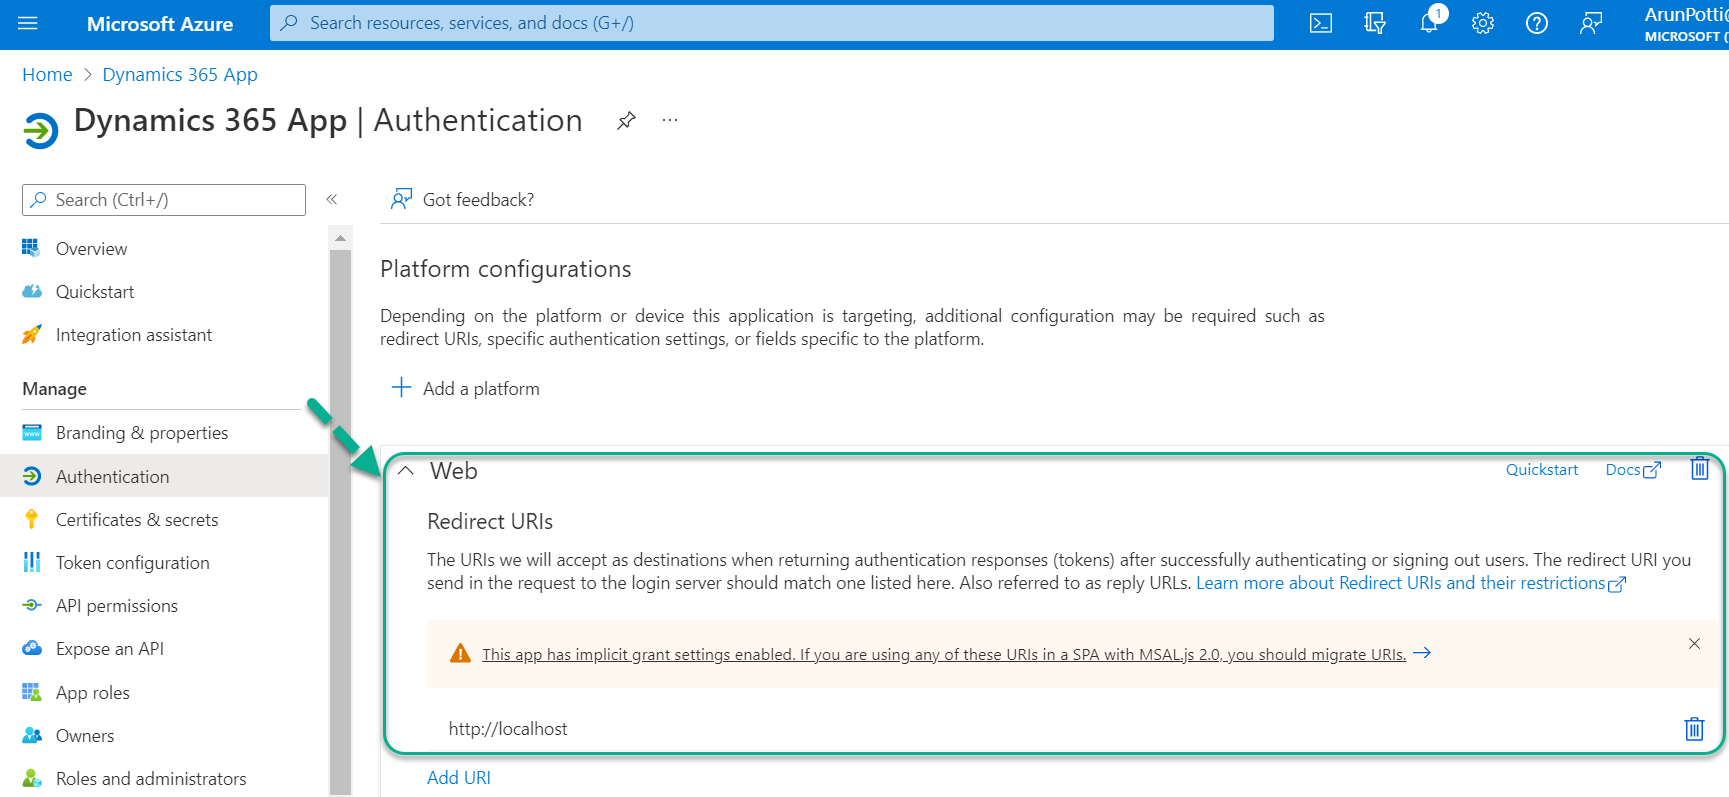Click the Overview icon in sidebar
1729x797 pixels.
32,248
